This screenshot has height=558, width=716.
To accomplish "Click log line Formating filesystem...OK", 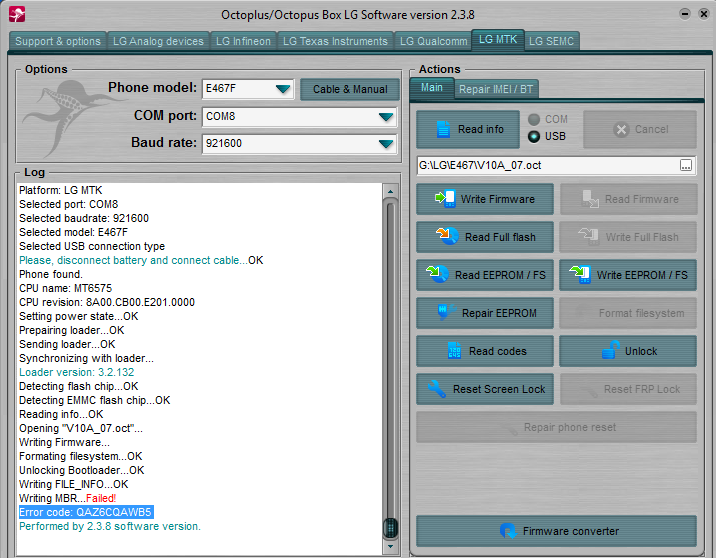I will 80,456.
